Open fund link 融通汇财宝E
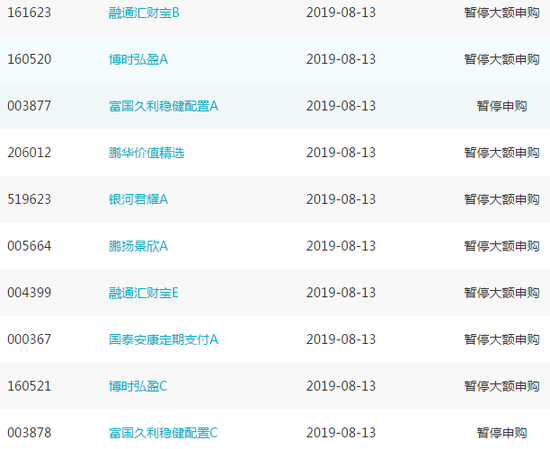This screenshot has height=449, width=550. (x=143, y=293)
